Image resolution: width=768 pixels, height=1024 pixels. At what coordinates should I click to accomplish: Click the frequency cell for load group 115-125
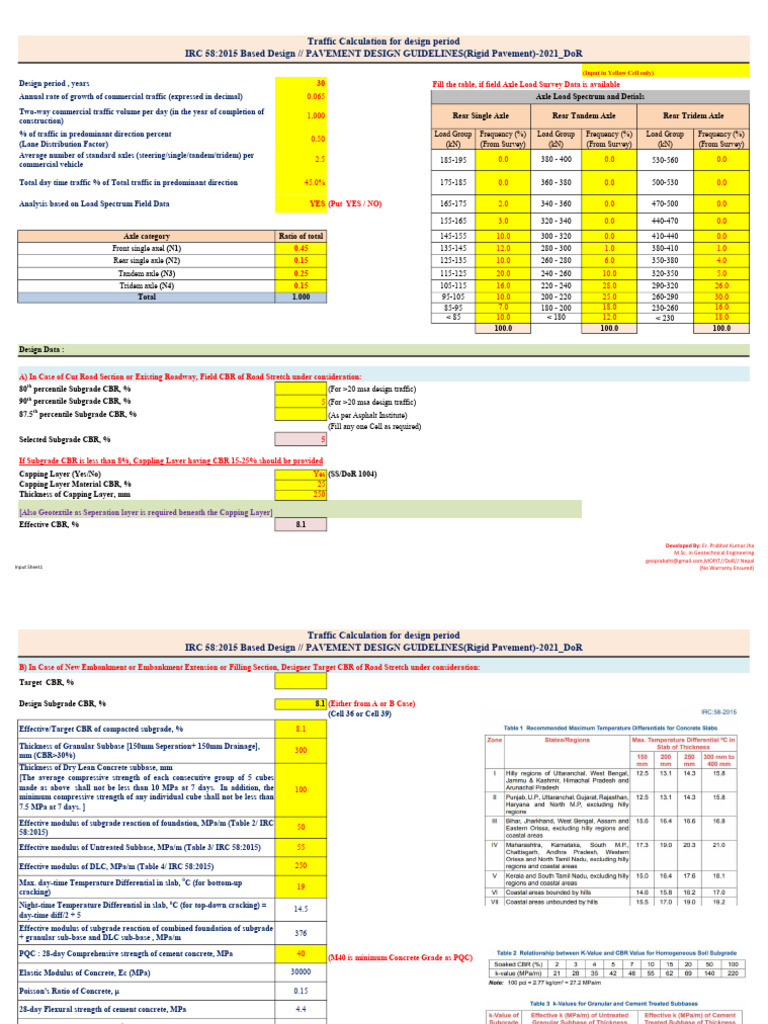(503, 273)
